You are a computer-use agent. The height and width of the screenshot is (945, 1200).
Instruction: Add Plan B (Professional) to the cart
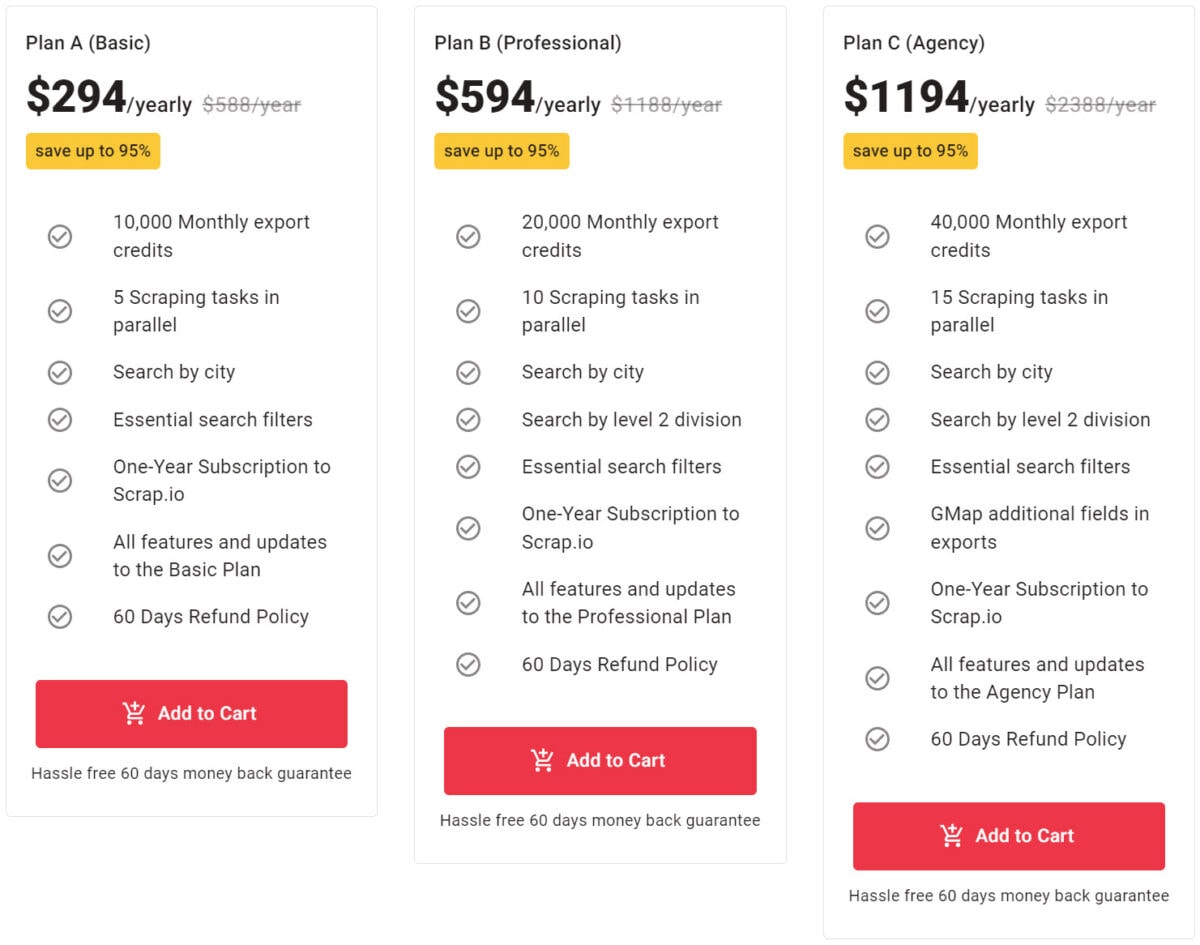(600, 760)
